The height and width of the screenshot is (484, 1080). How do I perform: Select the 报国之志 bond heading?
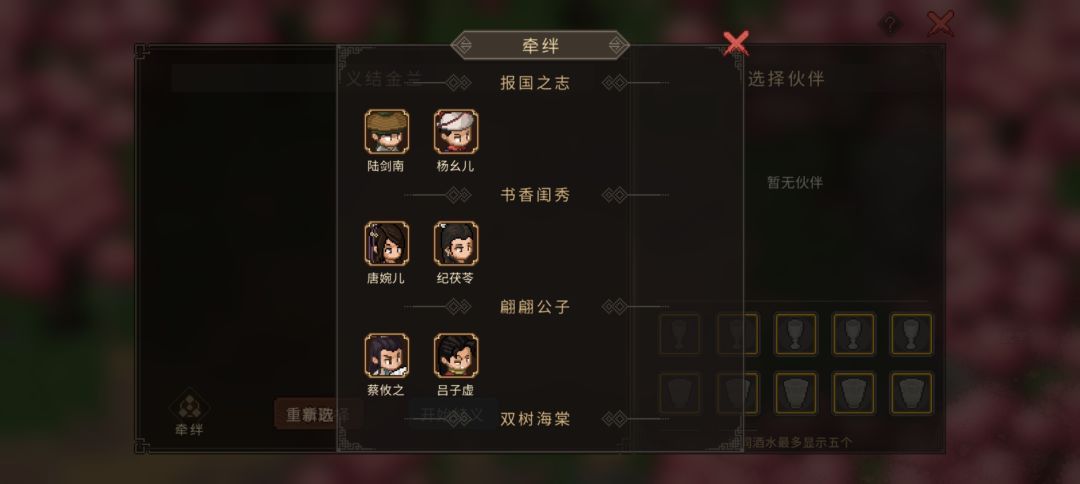click(x=535, y=83)
